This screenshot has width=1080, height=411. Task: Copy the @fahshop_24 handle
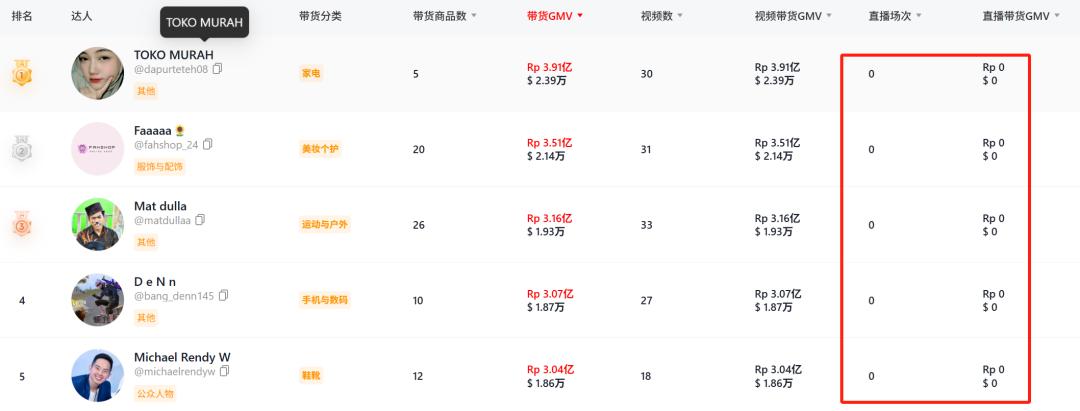pyautogui.click(x=208, y=144)
